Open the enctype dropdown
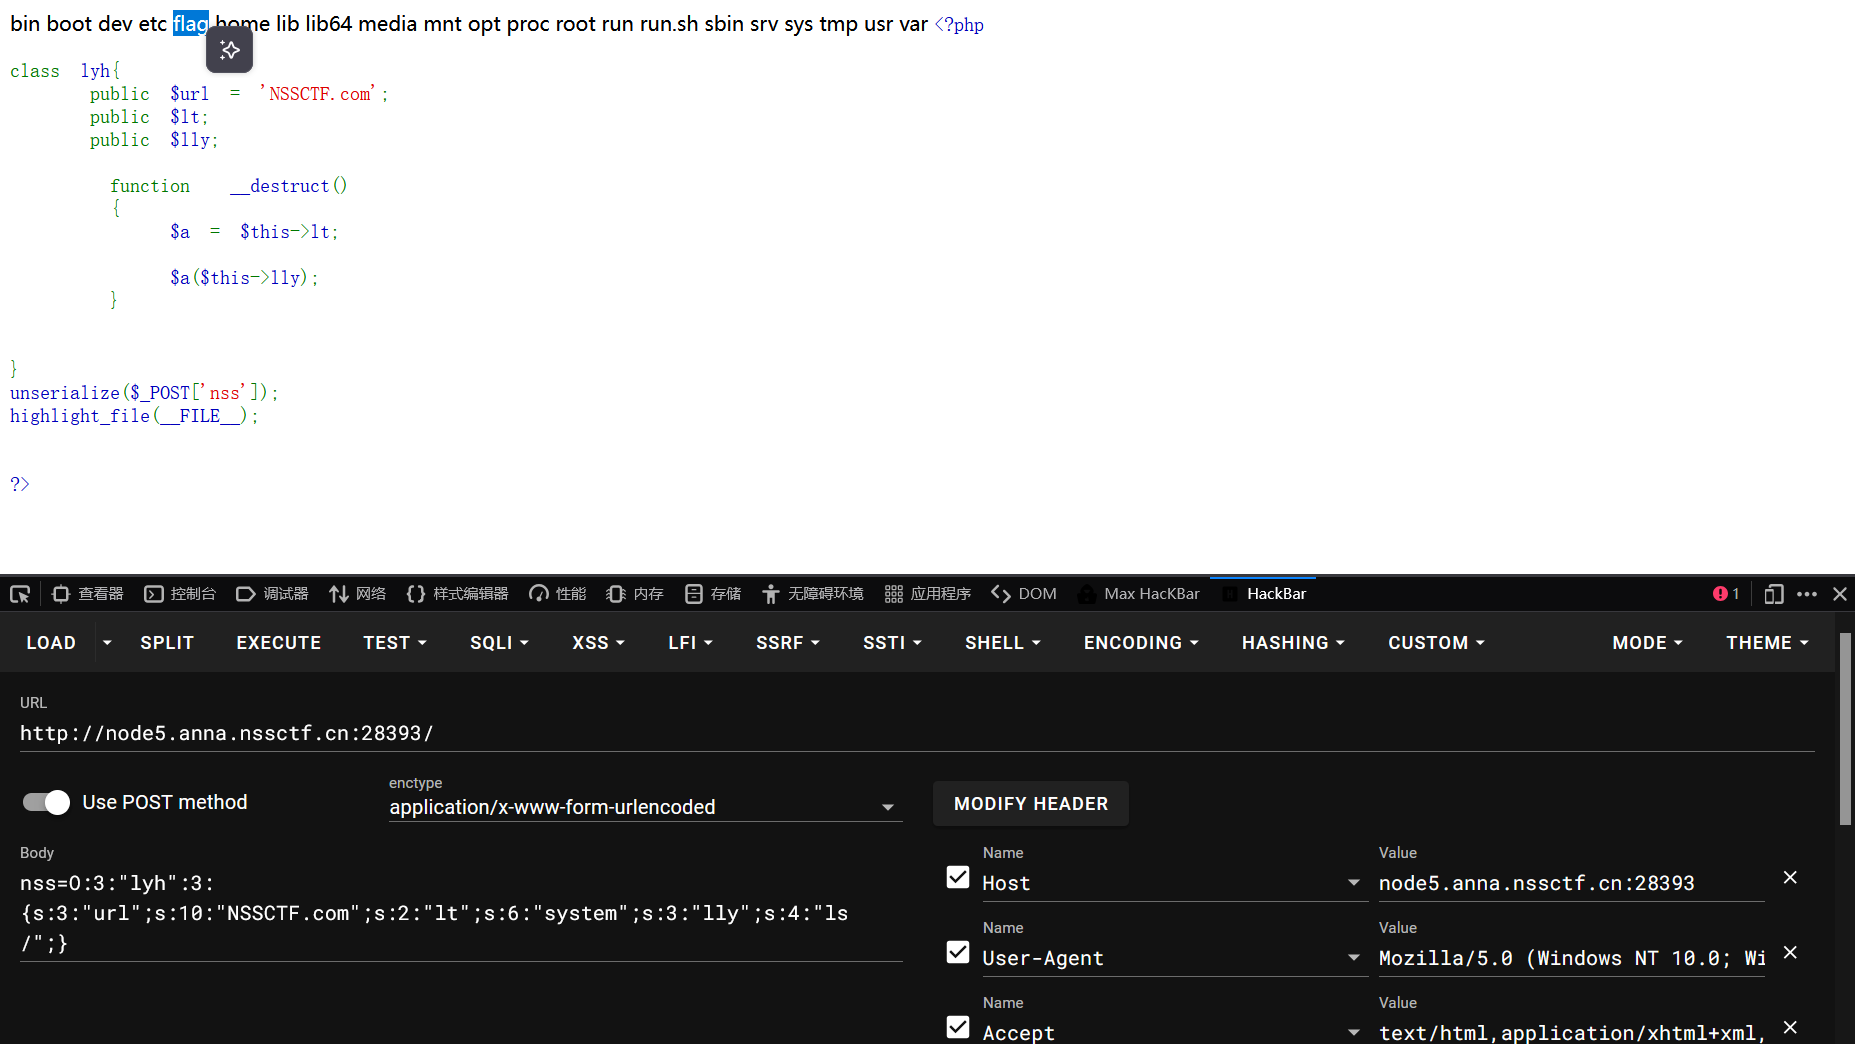Screen dimensions: 1855x1044 click(x=886, y=806)
